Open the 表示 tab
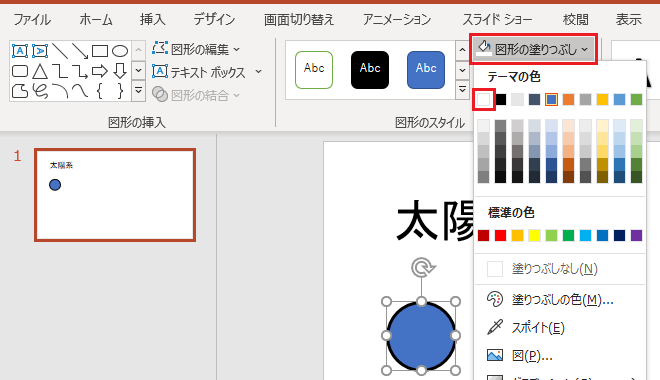 628,19
